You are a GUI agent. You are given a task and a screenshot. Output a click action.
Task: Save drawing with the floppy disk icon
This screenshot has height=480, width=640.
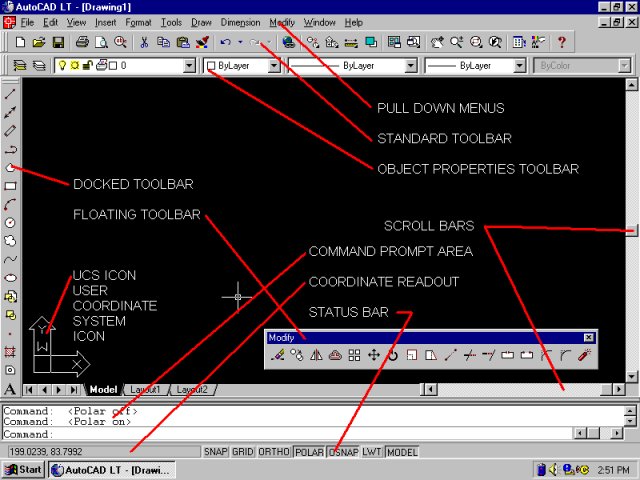(58, 42)
